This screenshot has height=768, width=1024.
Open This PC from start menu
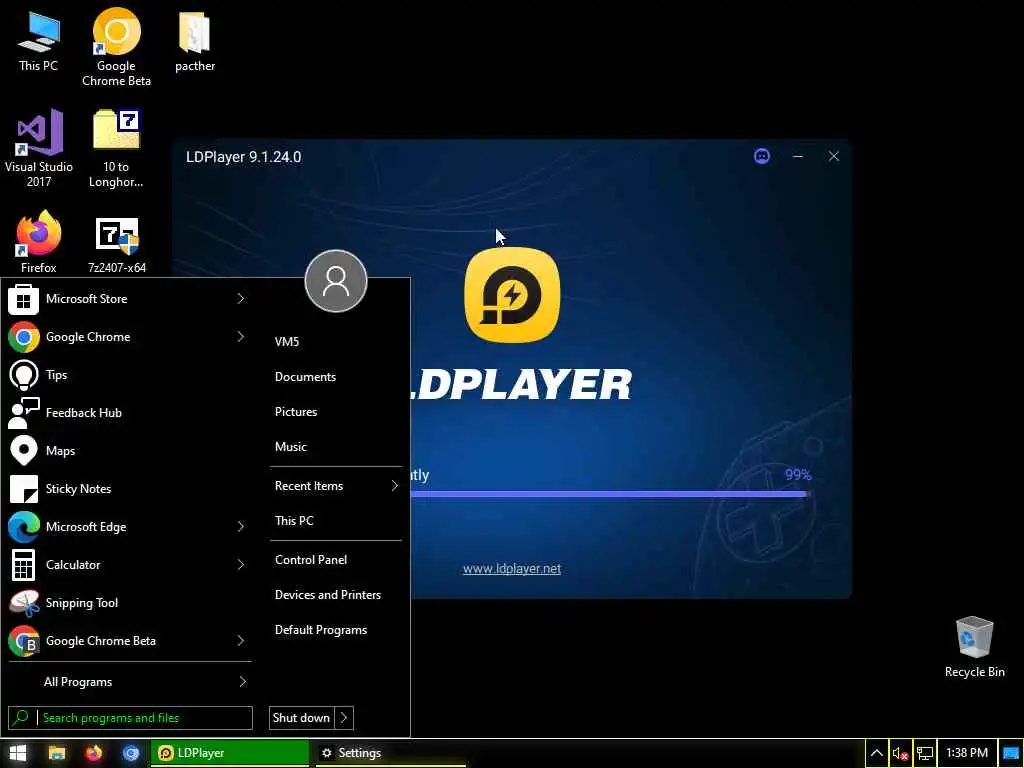295,520
